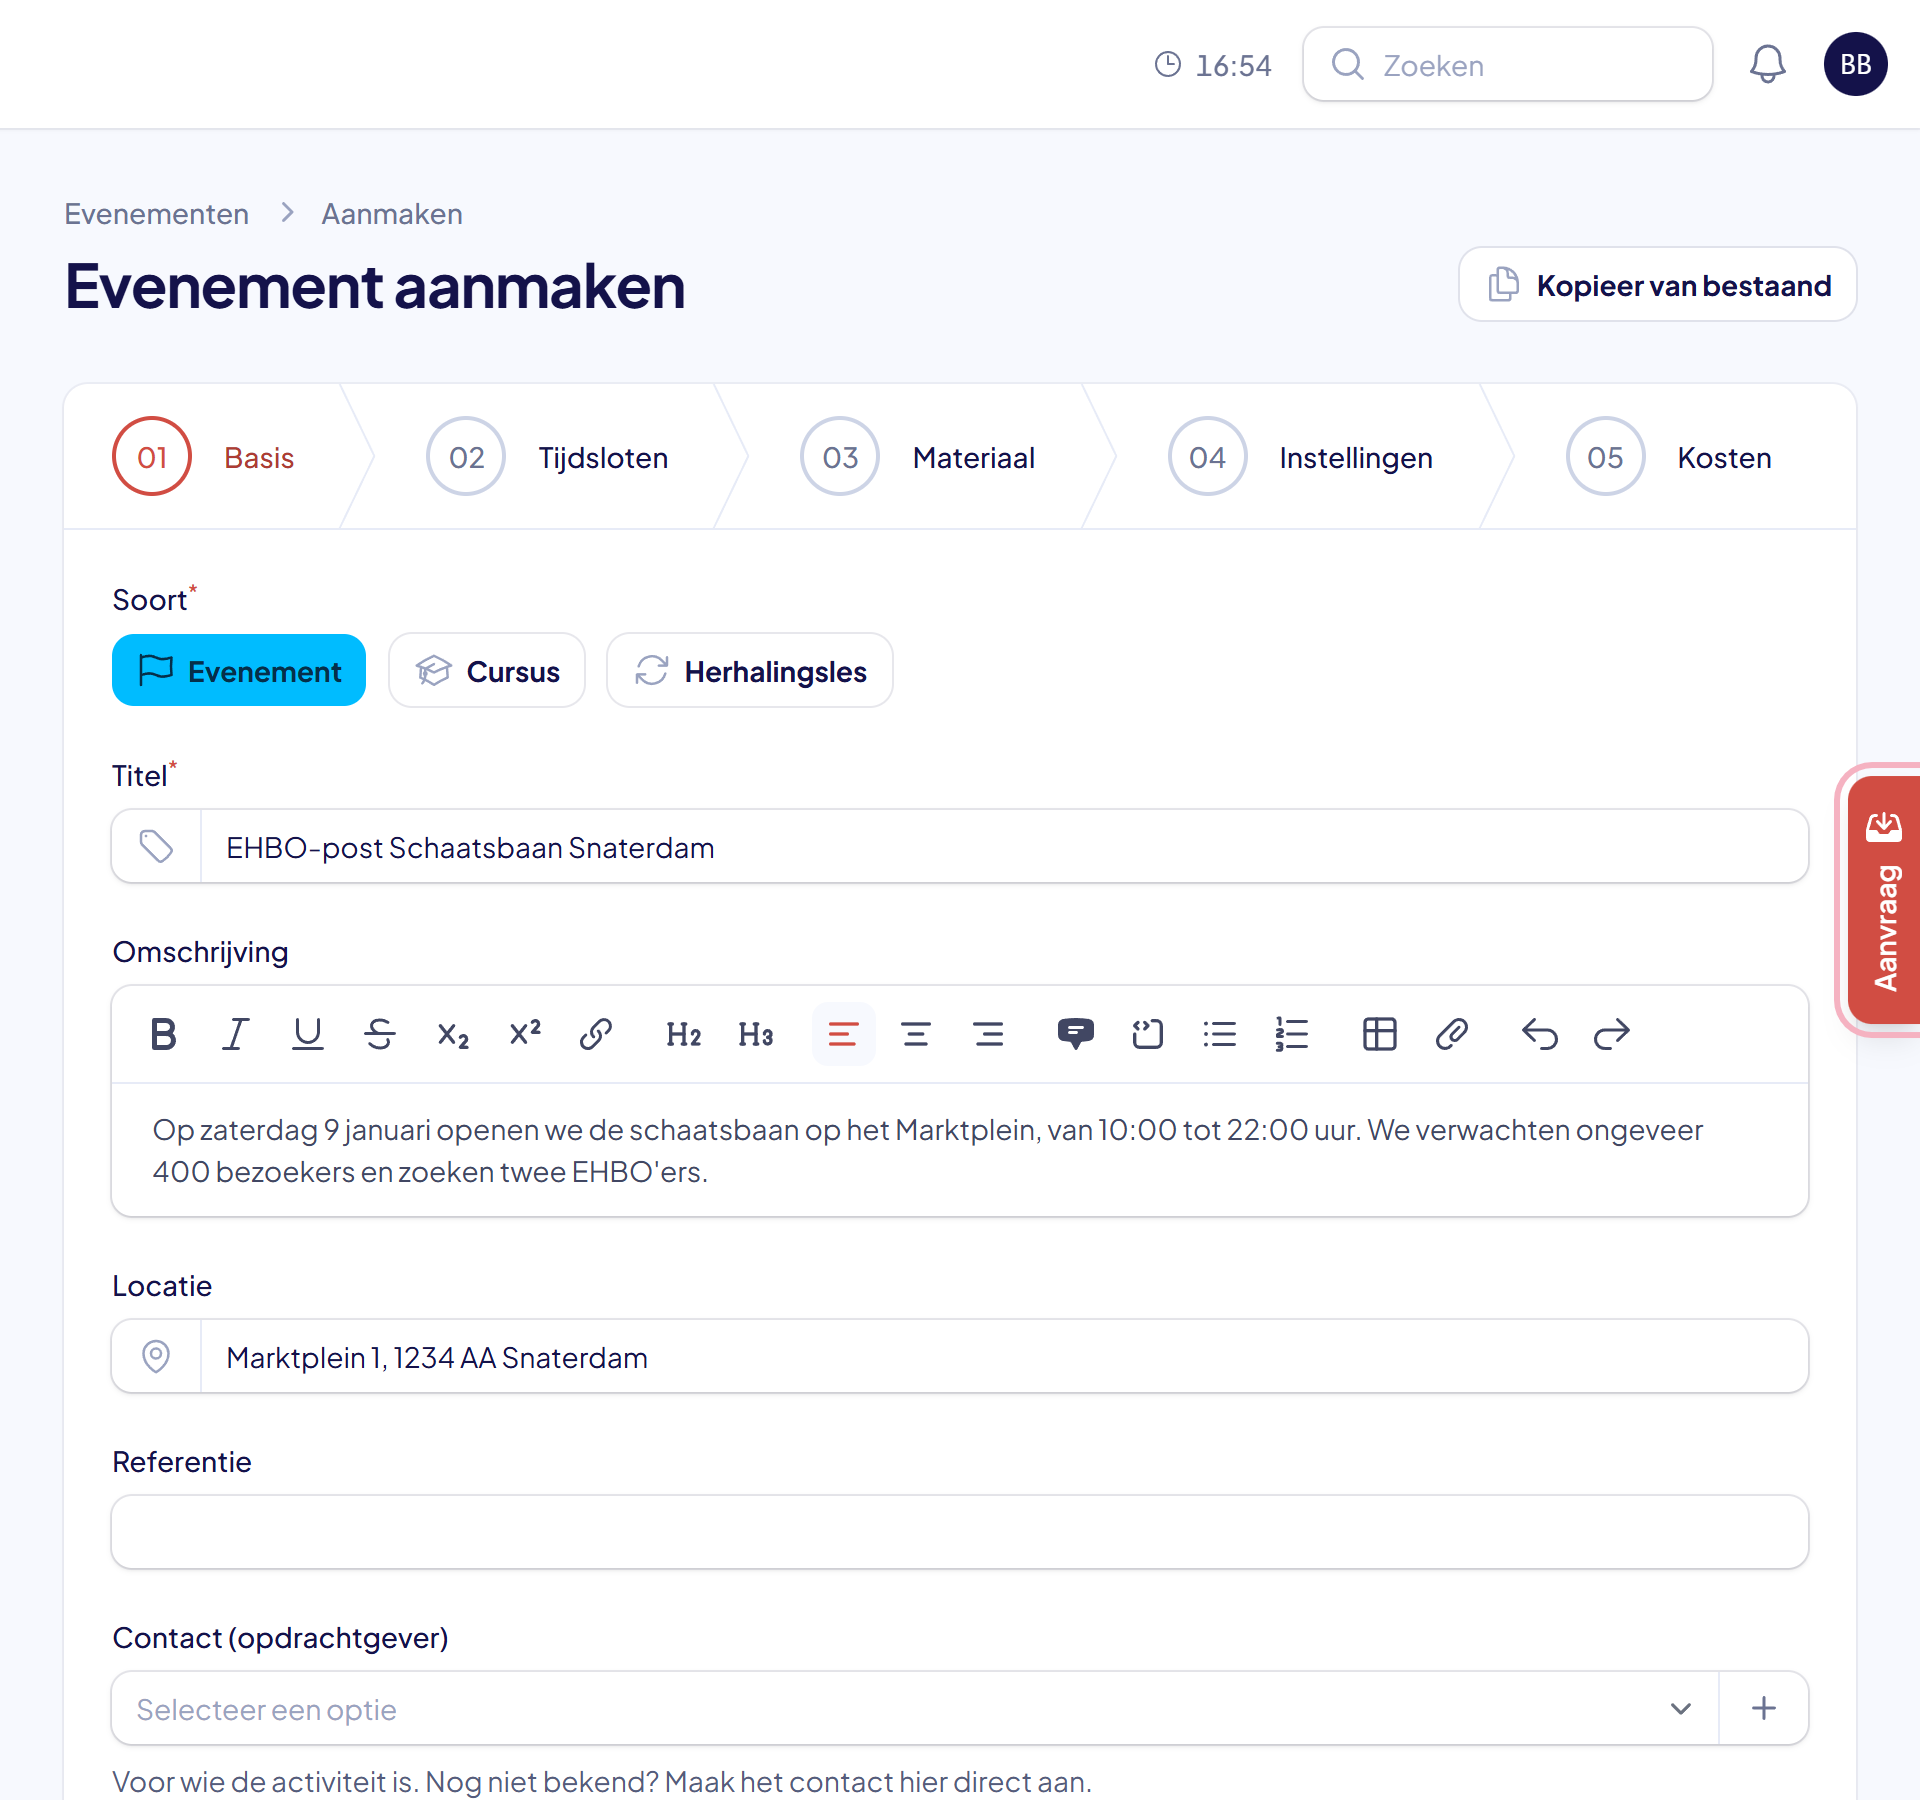This screenshot has width=1920, height=1800.
Task: Select the 01 Basis step
Action: 203,457
